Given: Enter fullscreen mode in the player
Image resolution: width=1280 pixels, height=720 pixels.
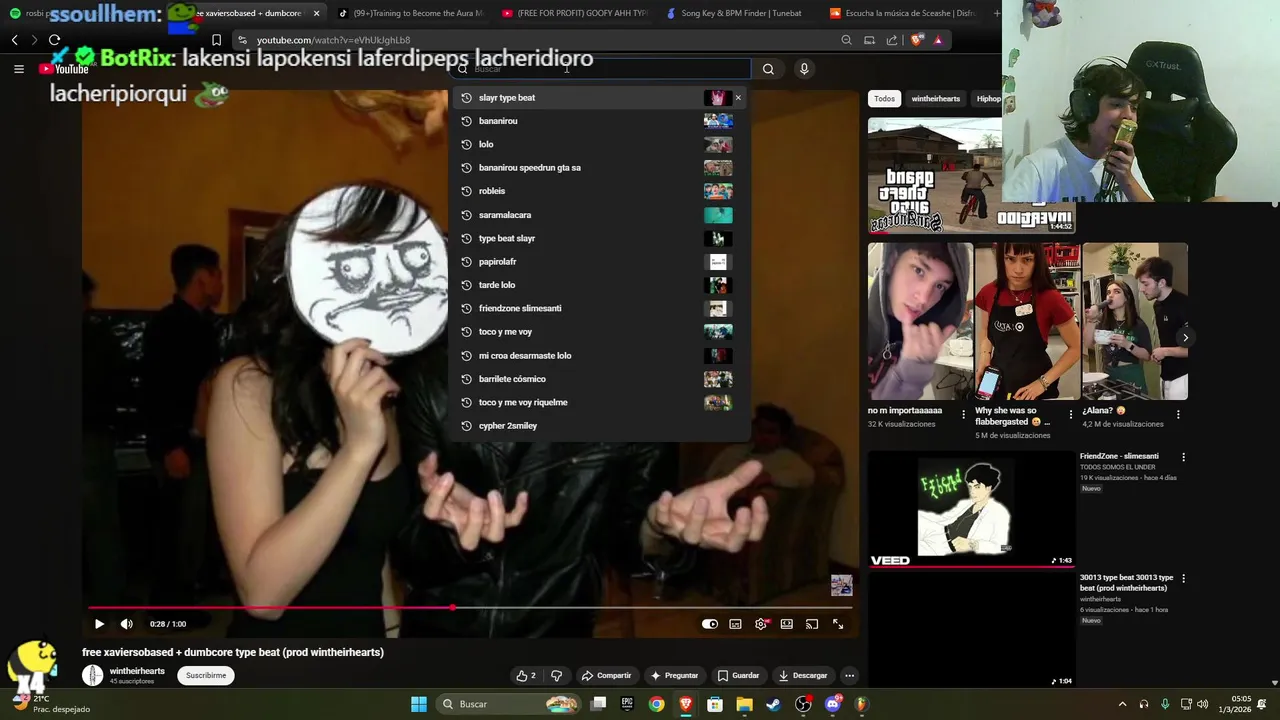Looking at the screenshot, I should point(838,624).
